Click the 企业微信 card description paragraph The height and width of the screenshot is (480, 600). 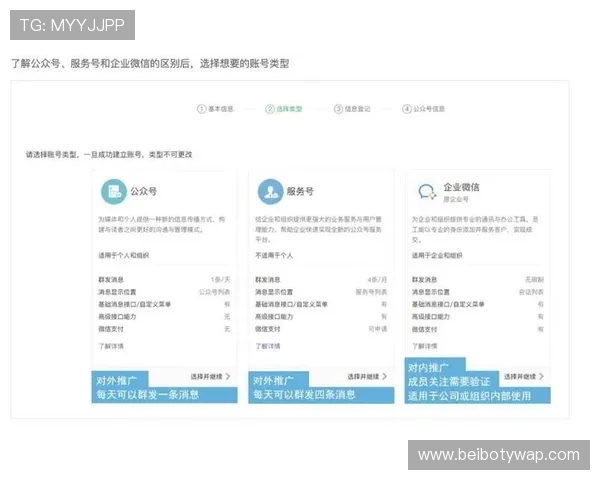(x=475, y=229)
